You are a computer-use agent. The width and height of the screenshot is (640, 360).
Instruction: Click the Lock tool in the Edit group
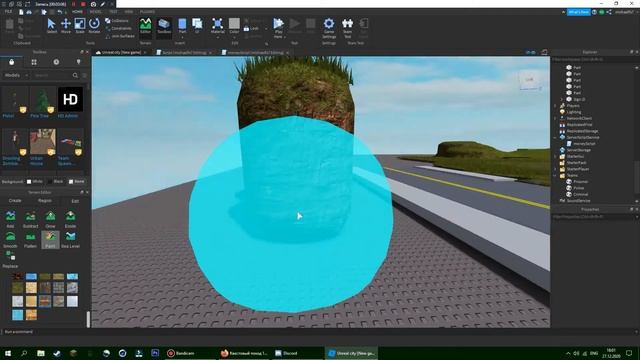251,29
